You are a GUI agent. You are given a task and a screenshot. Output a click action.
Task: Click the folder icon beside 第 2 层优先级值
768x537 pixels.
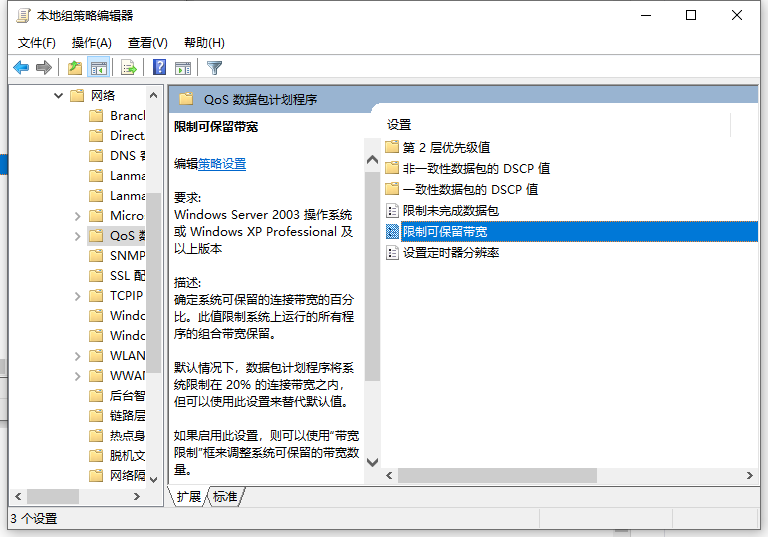392,147
